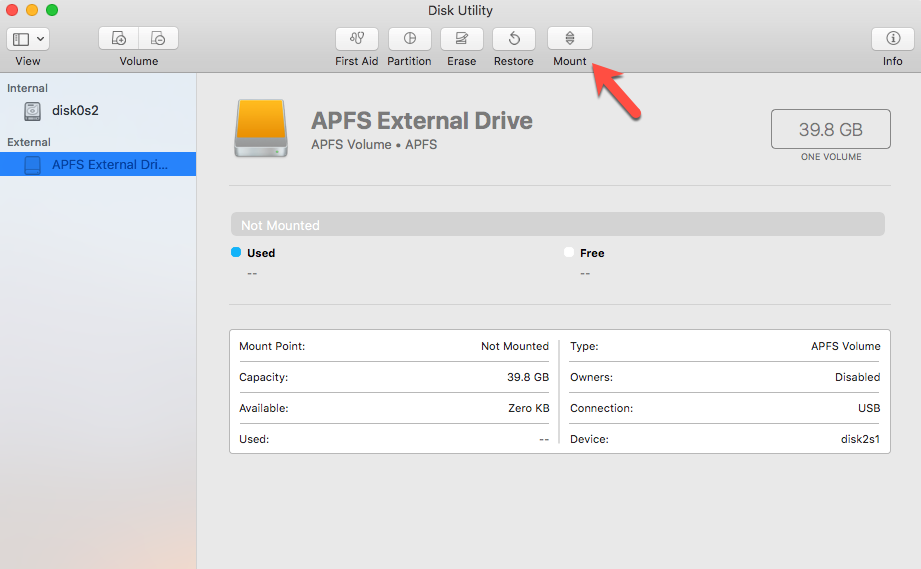Minimize the Disk Utility window
The image size is (921, 569).
(x=32, y=10)
